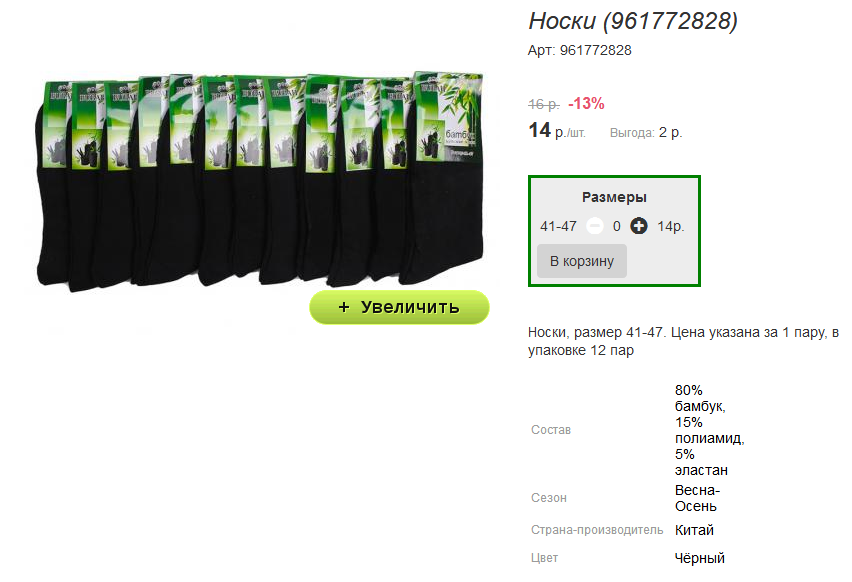Click the Выгода: 2 р. savings text

[646, 133]
